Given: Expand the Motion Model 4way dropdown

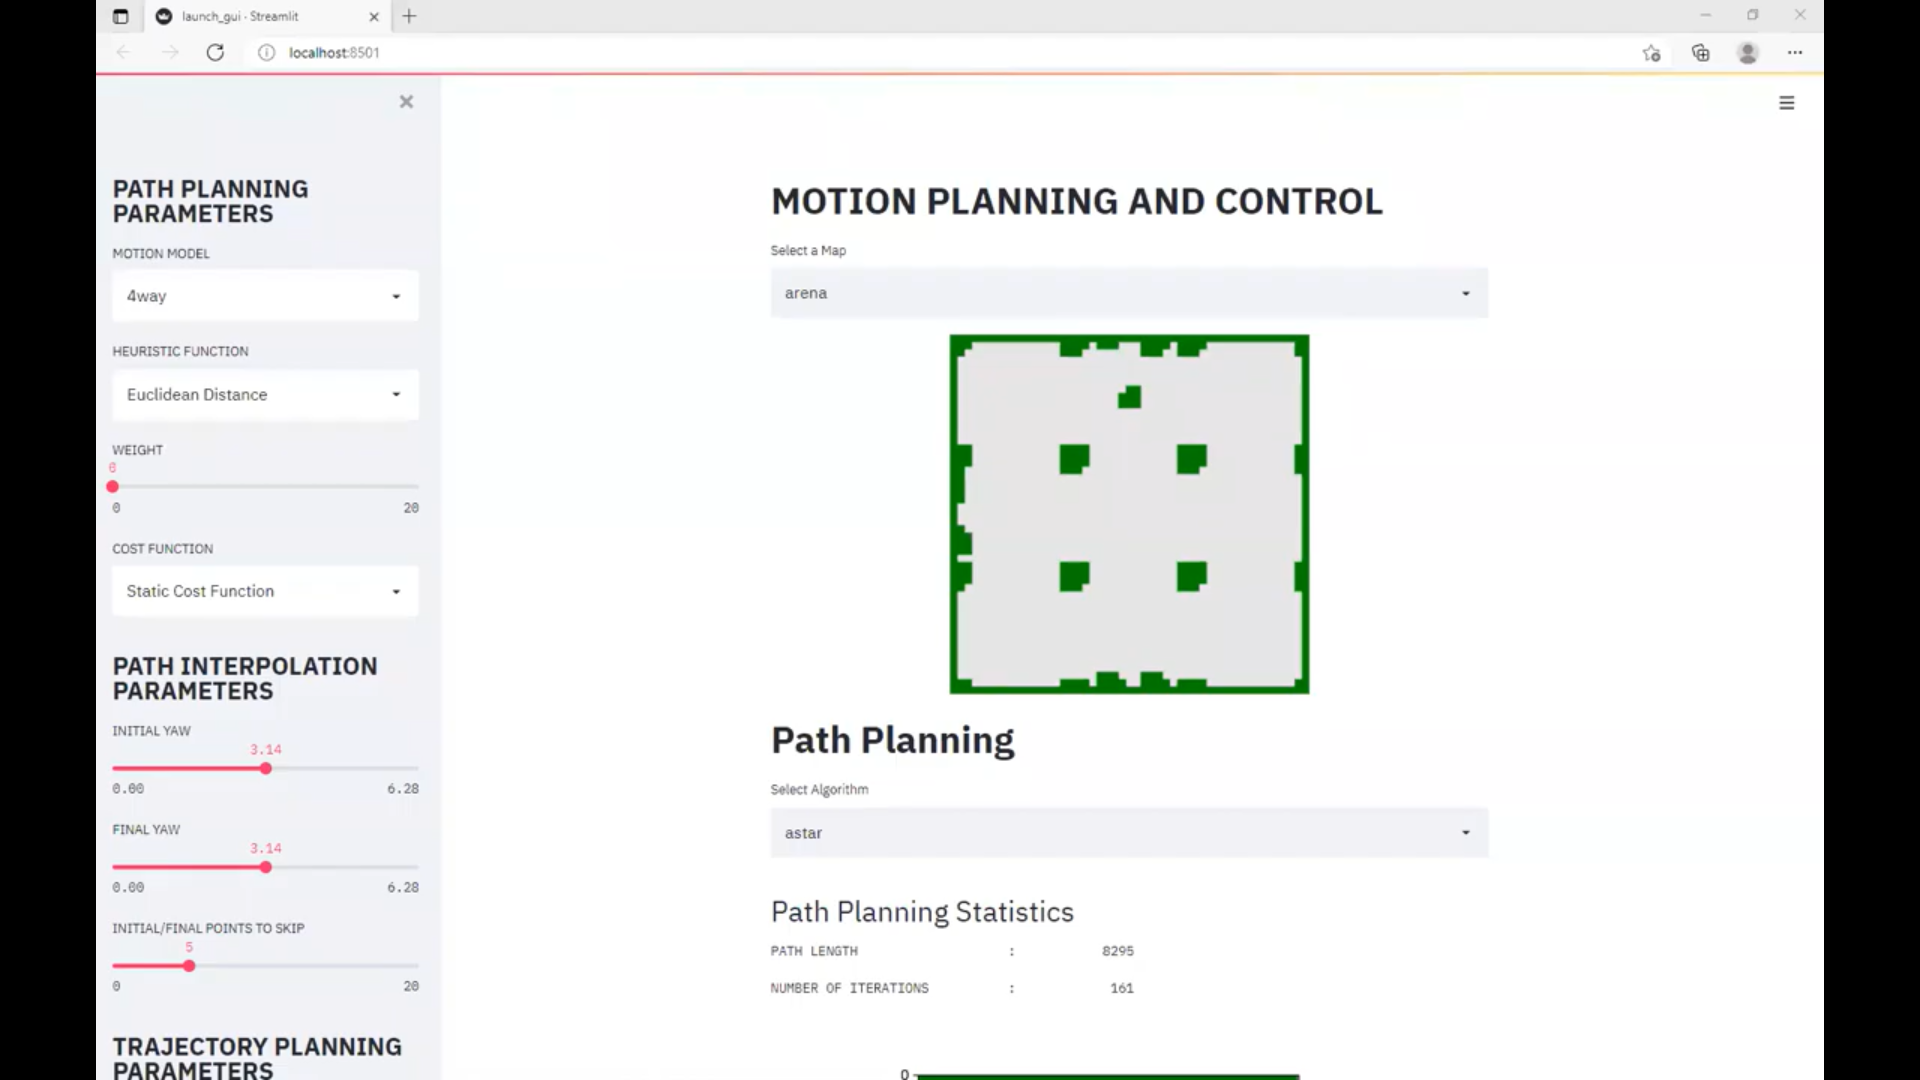Looking at the screenshot, I should [265, 296].
